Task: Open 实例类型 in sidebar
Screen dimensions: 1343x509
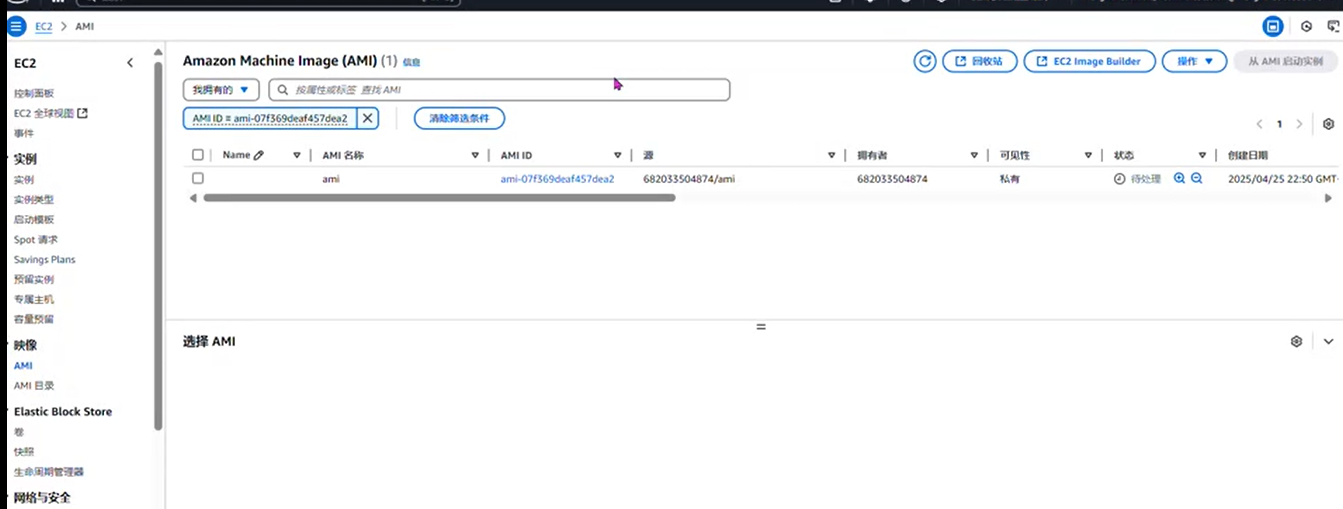Action: click(34, 200)
